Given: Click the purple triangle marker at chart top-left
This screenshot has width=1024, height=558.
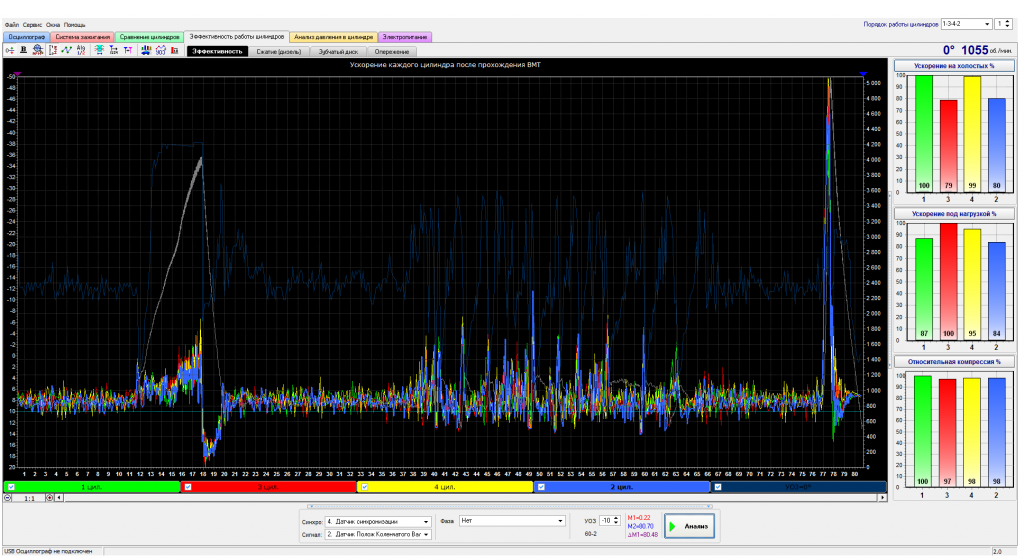Looking at the screenshot, I should [18, 74].
